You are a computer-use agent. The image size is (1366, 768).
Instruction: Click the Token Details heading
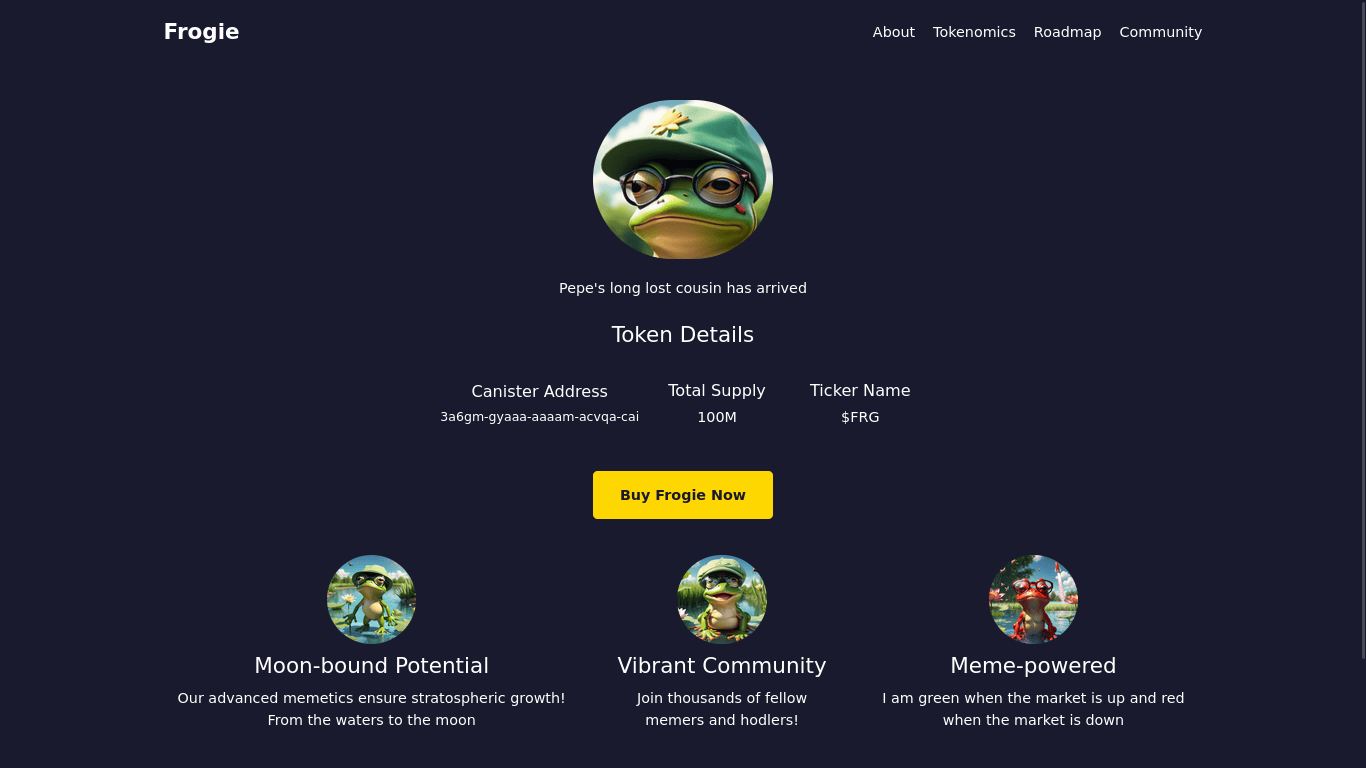[x=683, y=335]
